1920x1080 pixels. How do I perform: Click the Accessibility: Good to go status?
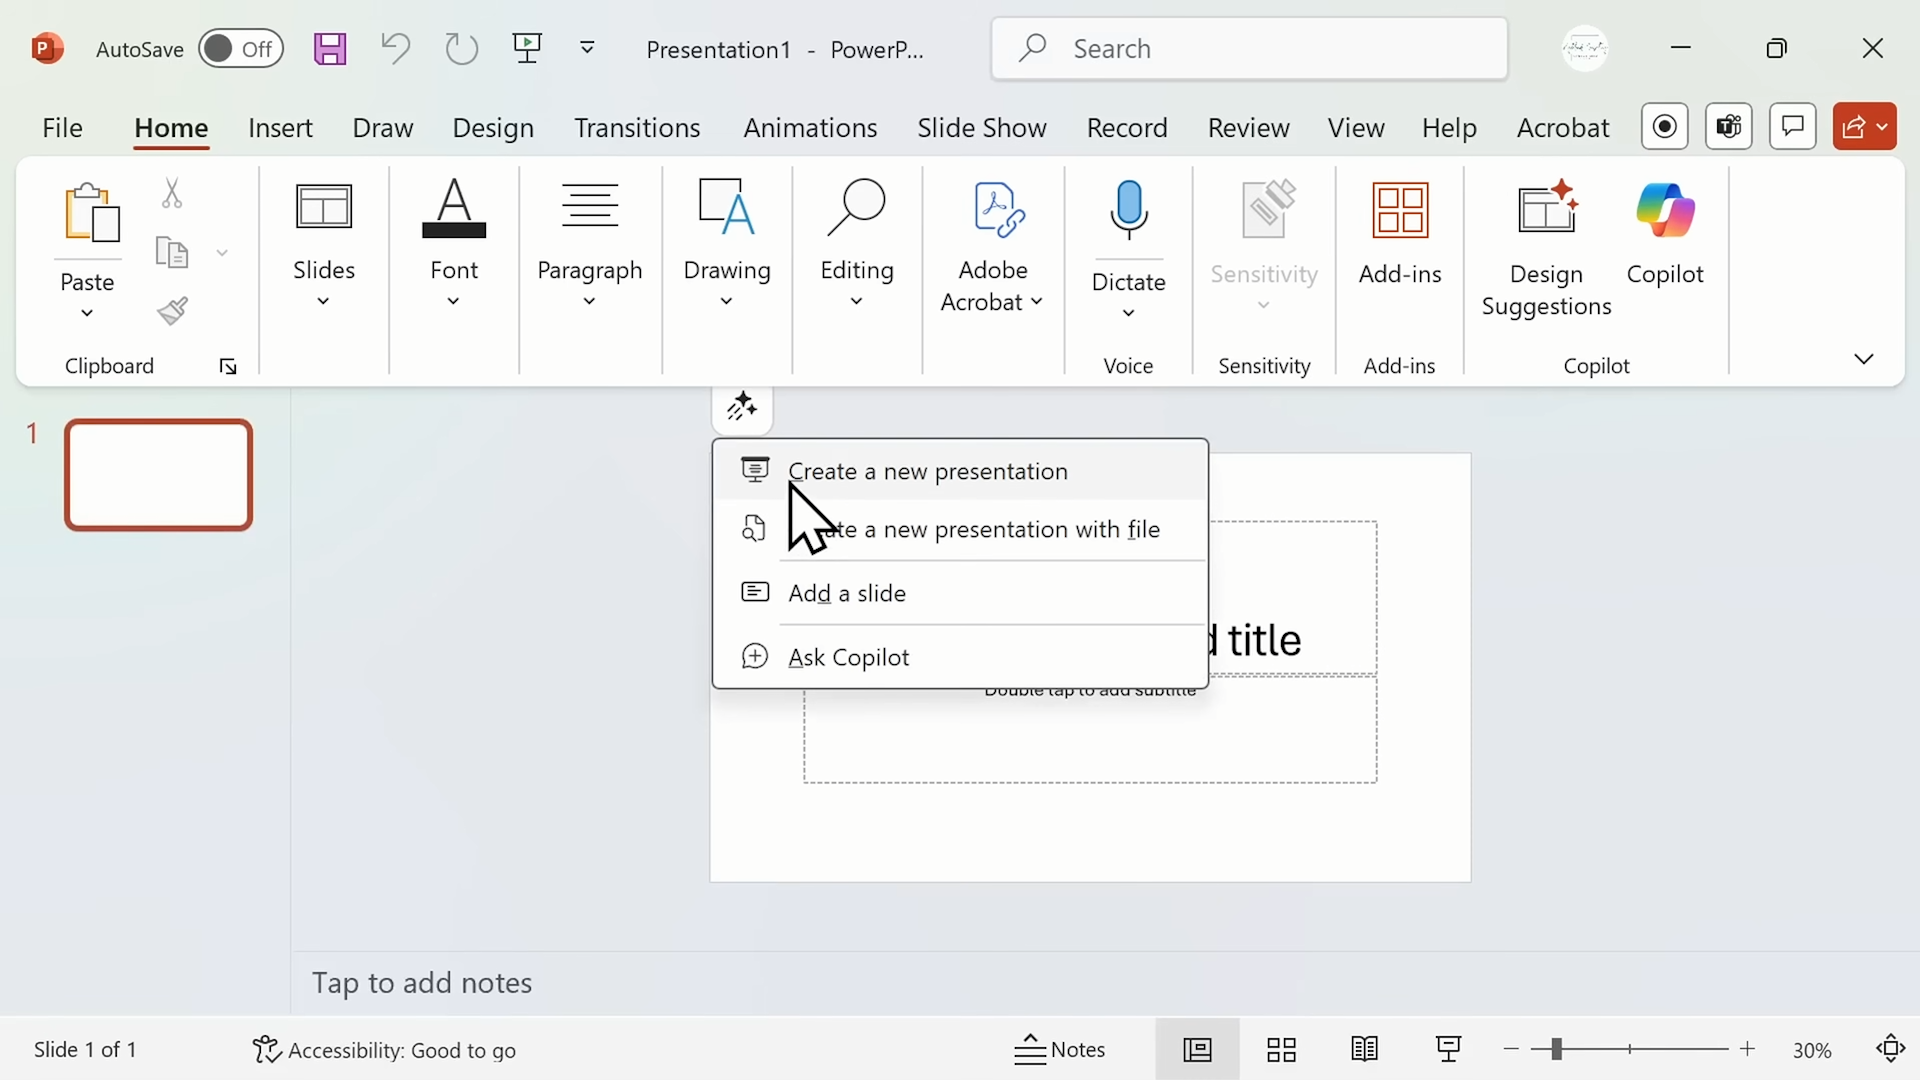point(384,1050)
